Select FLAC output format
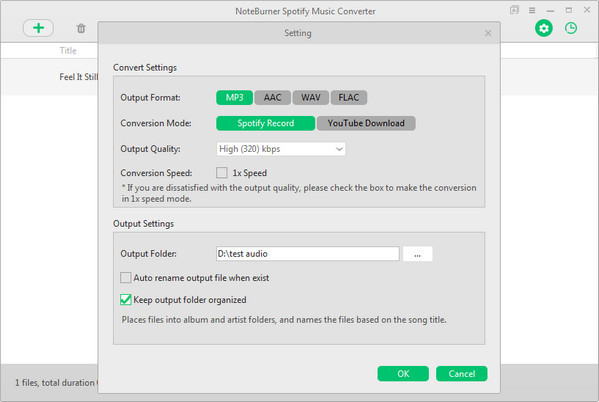 tap(349, 97)
